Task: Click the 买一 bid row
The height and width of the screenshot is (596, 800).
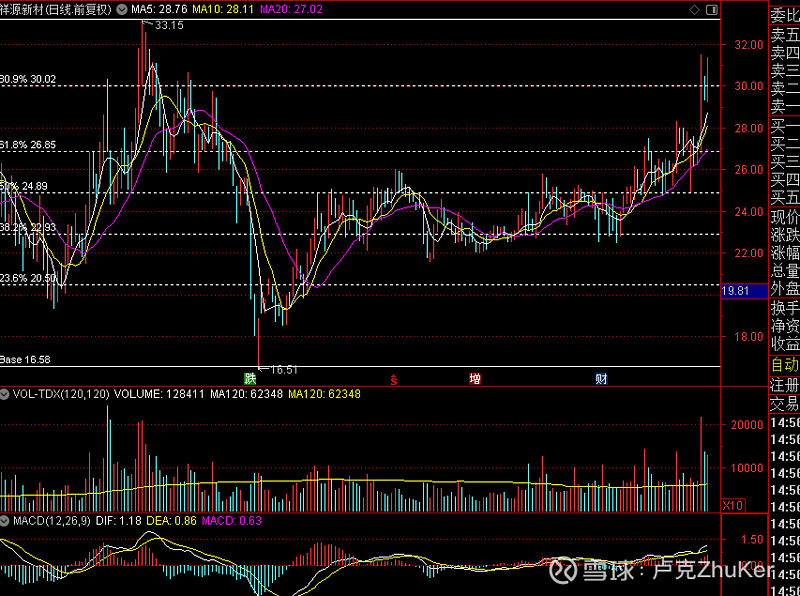Action: pos(785,126)
